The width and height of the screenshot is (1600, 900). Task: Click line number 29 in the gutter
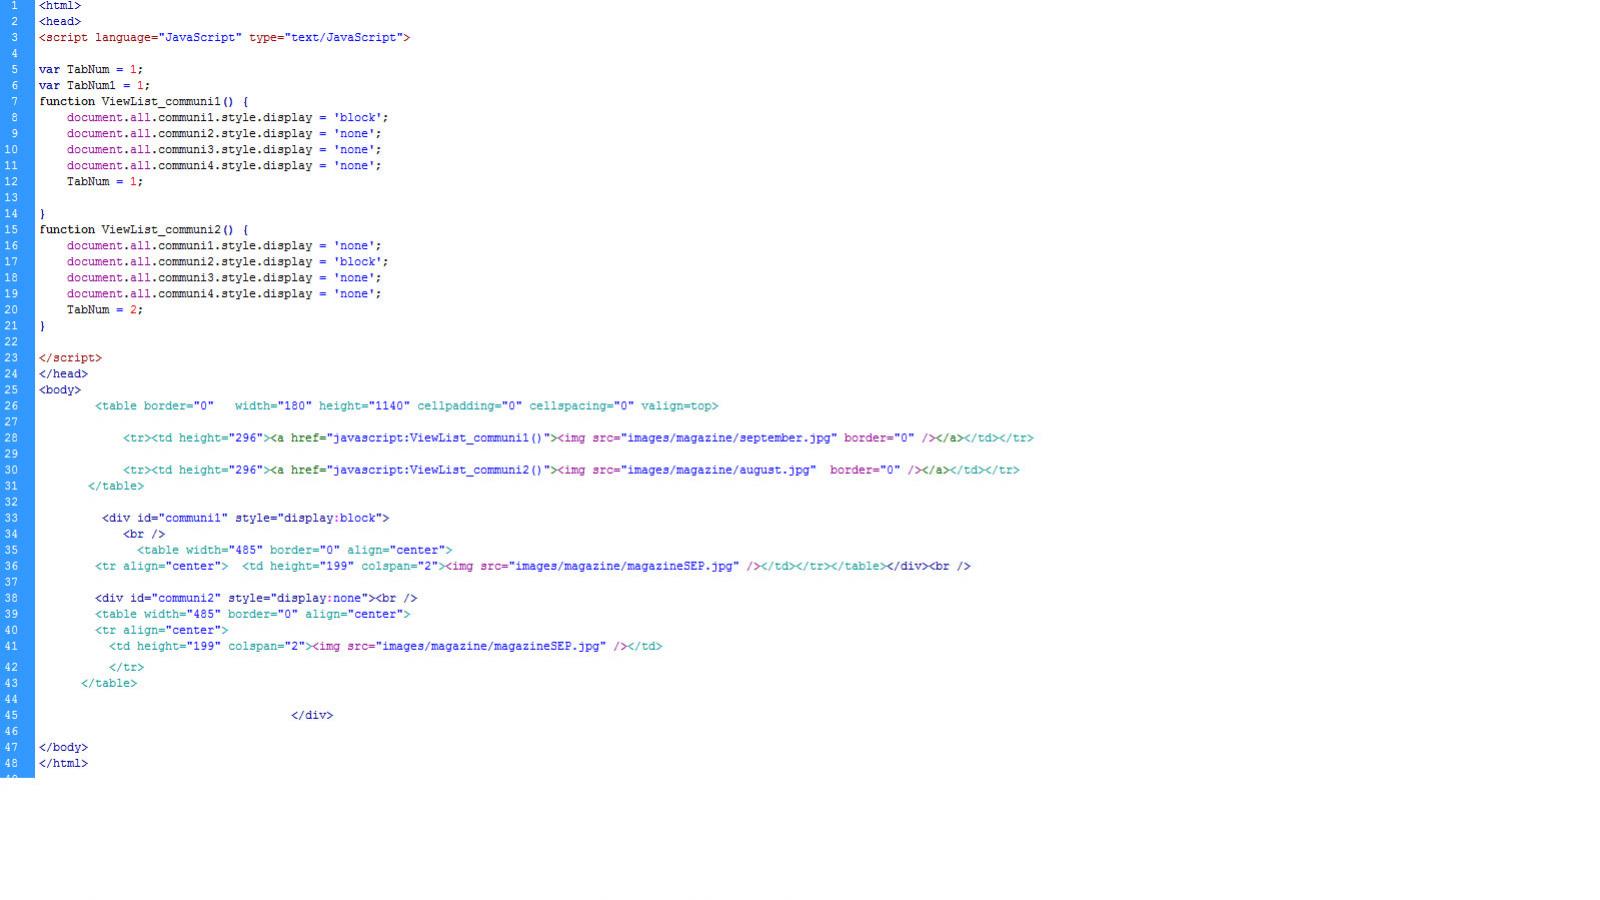tap(11, 454)
